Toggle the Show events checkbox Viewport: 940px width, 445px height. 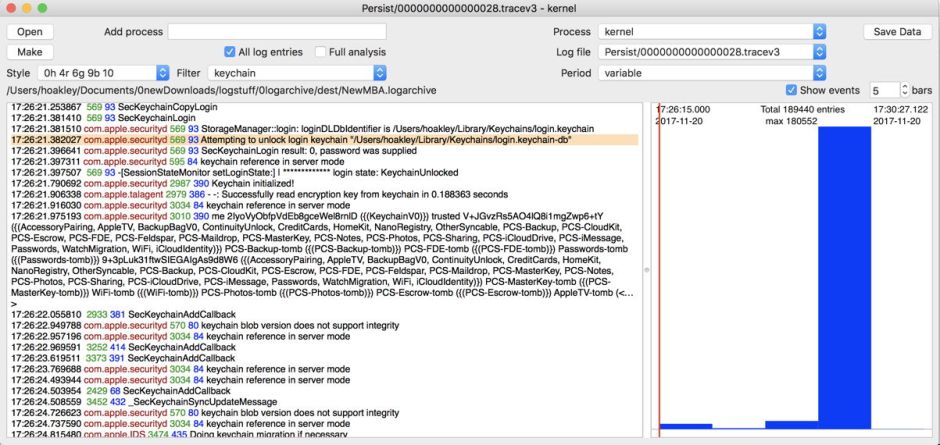pos(792,90)
